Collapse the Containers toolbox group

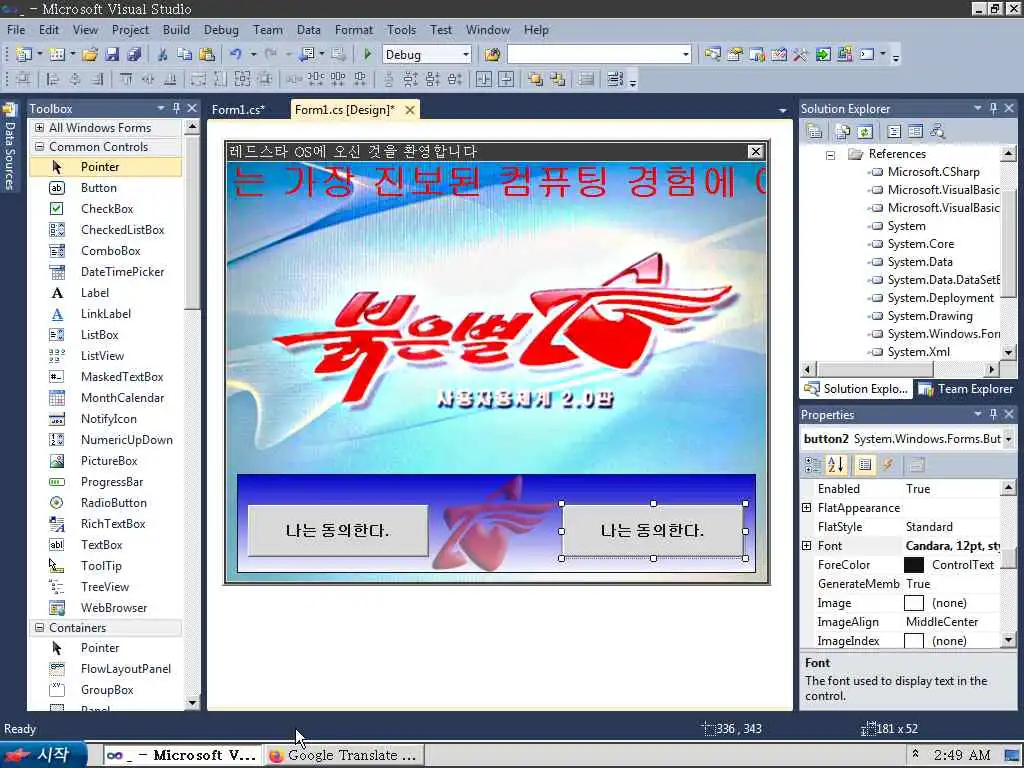pos(39,628)
